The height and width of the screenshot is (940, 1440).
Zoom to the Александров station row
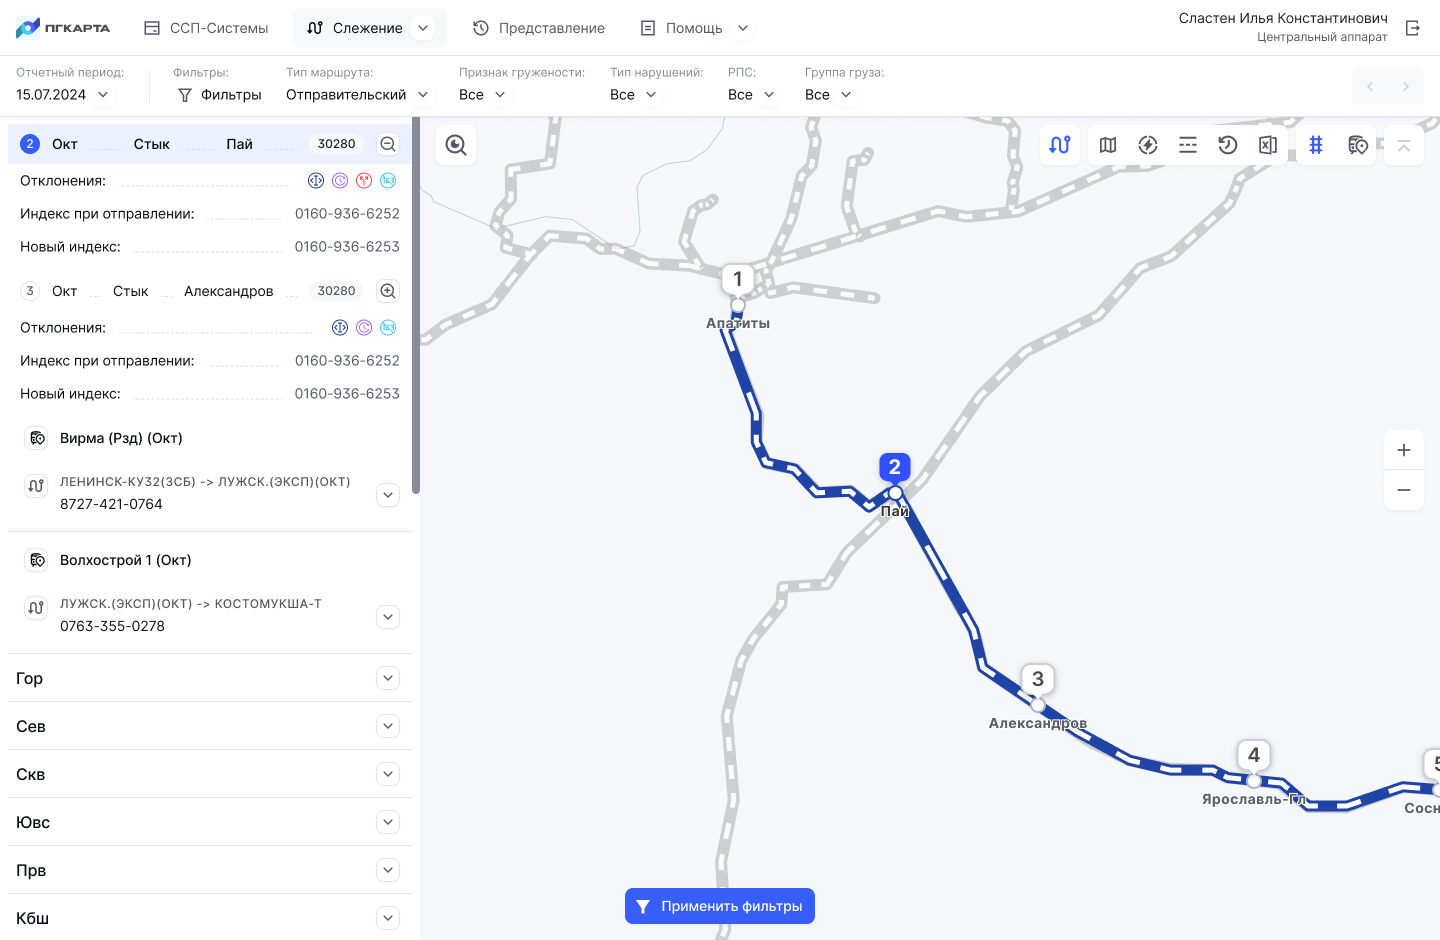pos(388,291)
